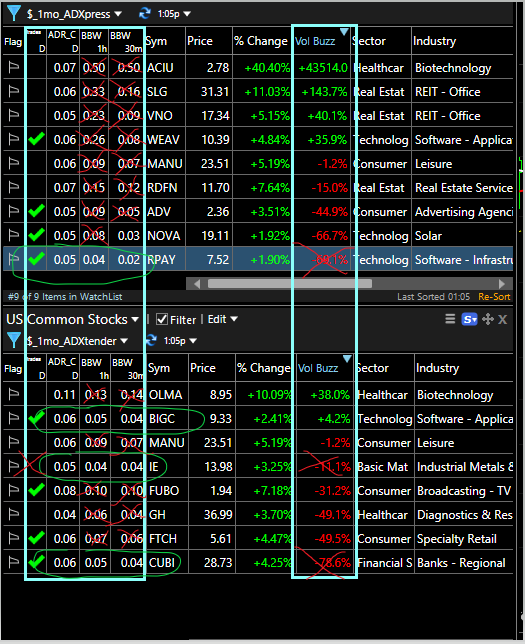Set a flag on the CUBI row
The width and height of the screenshot is (525, 644).
click(14, 562)
